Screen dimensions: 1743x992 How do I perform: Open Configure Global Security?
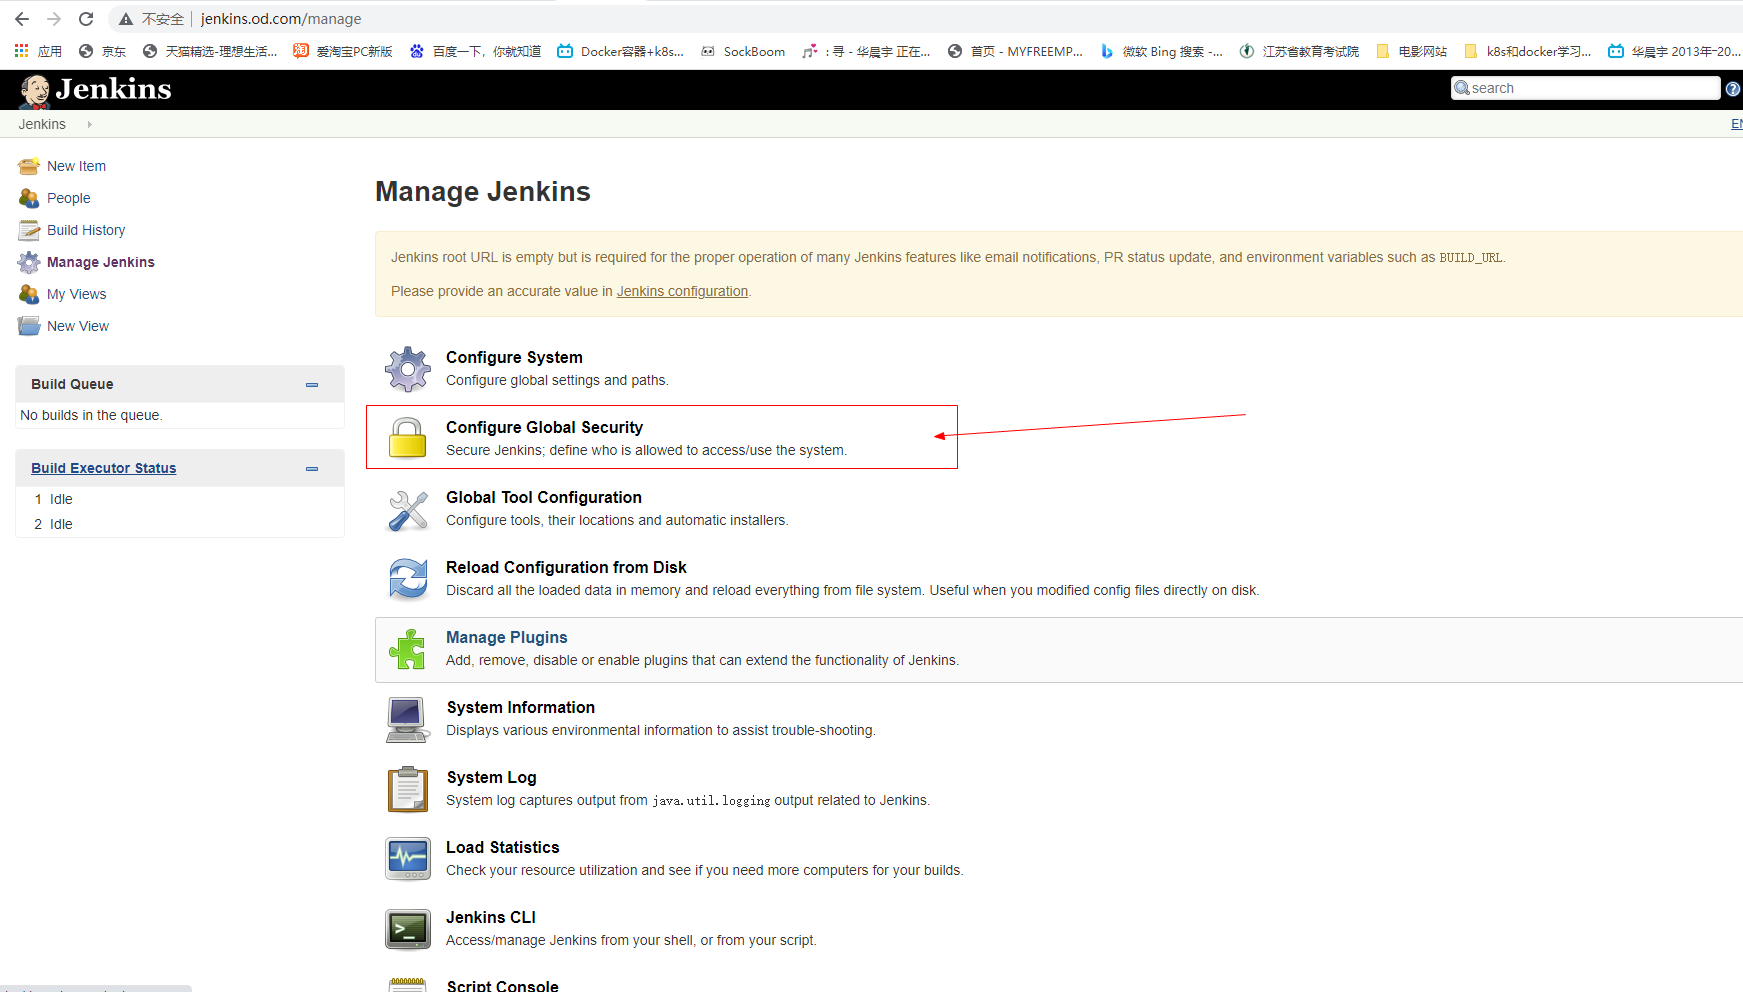pos(544,427)
